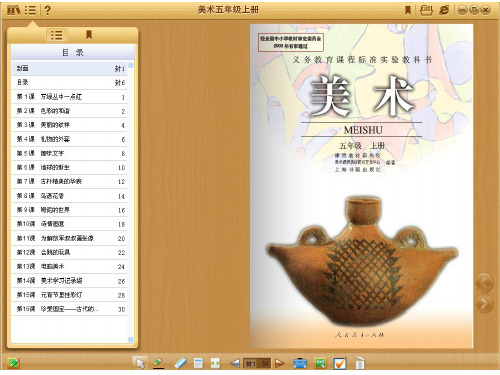Screen dimensions: 500x375
Task: Toggle the contents list icon in title bar
Action: pos(30,10)
